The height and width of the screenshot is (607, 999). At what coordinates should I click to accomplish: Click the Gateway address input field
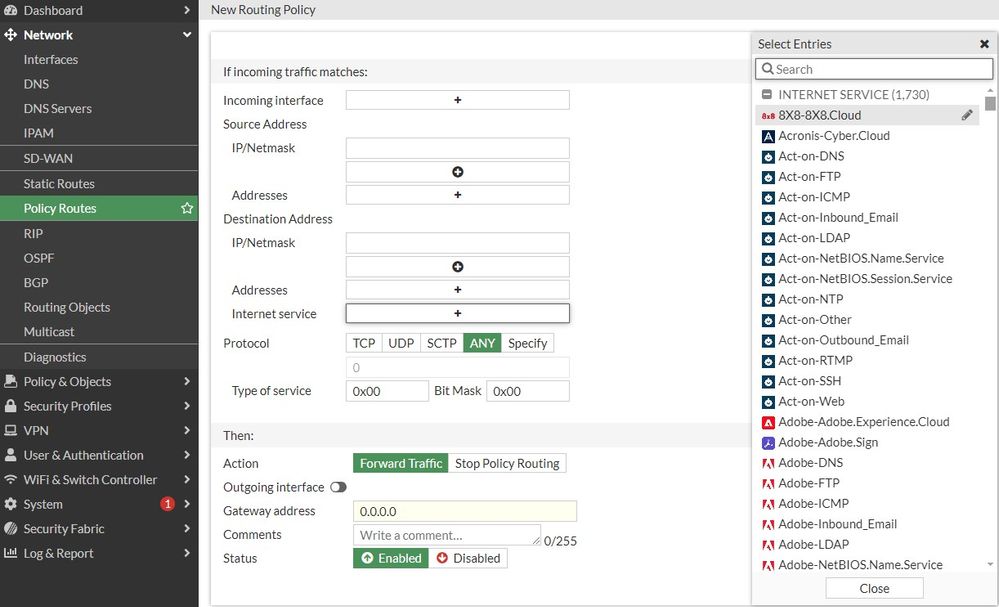pyautogui.click(x=464, y=511)
